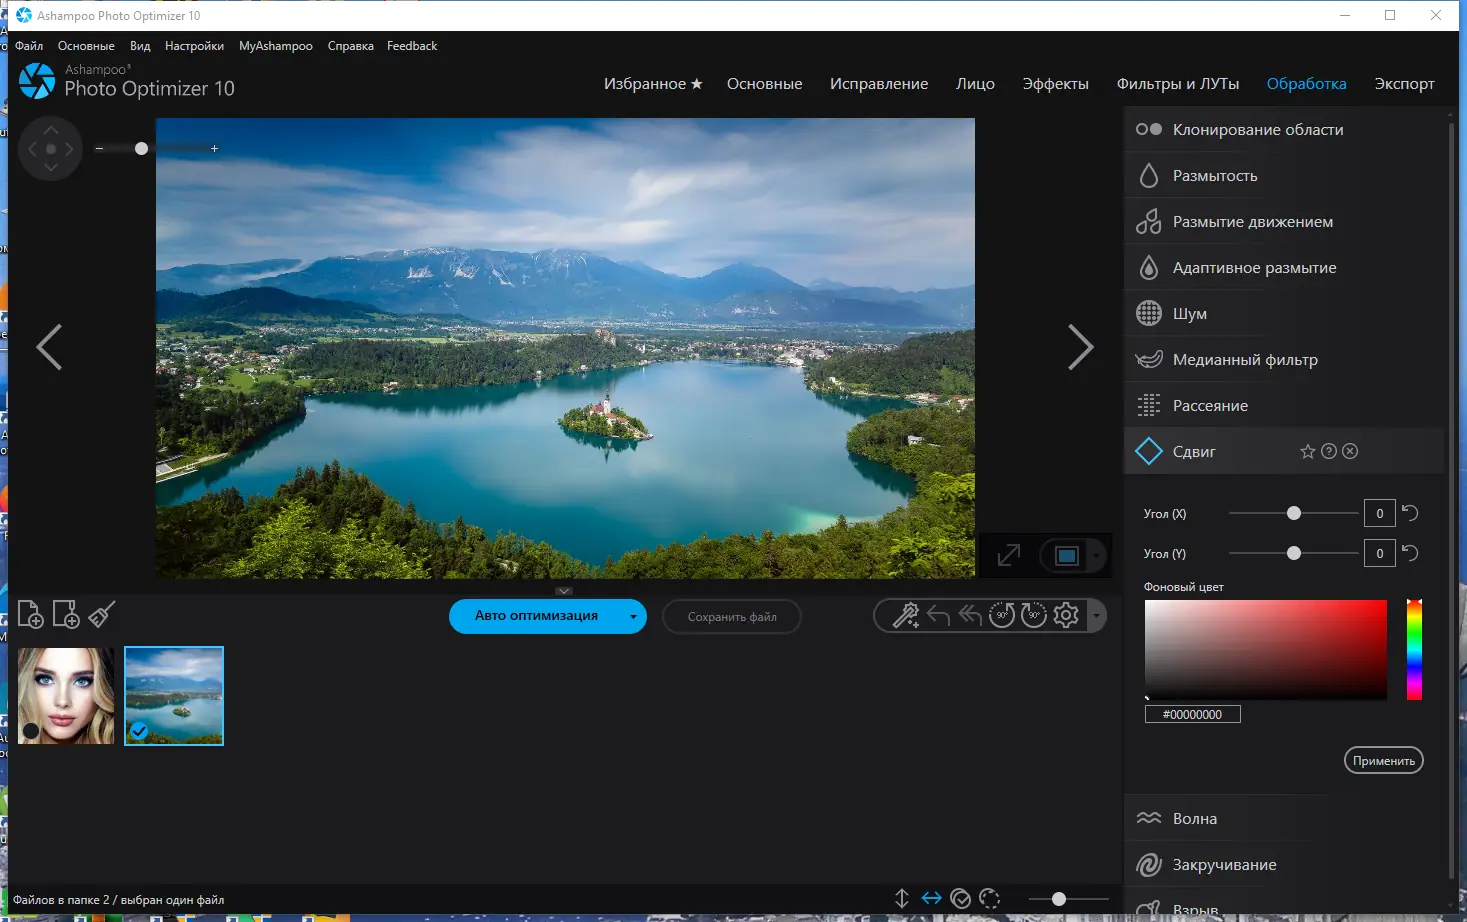Go to the next image with right arrow
Screen dimensions: 1467x922
tap(1080, 347)
